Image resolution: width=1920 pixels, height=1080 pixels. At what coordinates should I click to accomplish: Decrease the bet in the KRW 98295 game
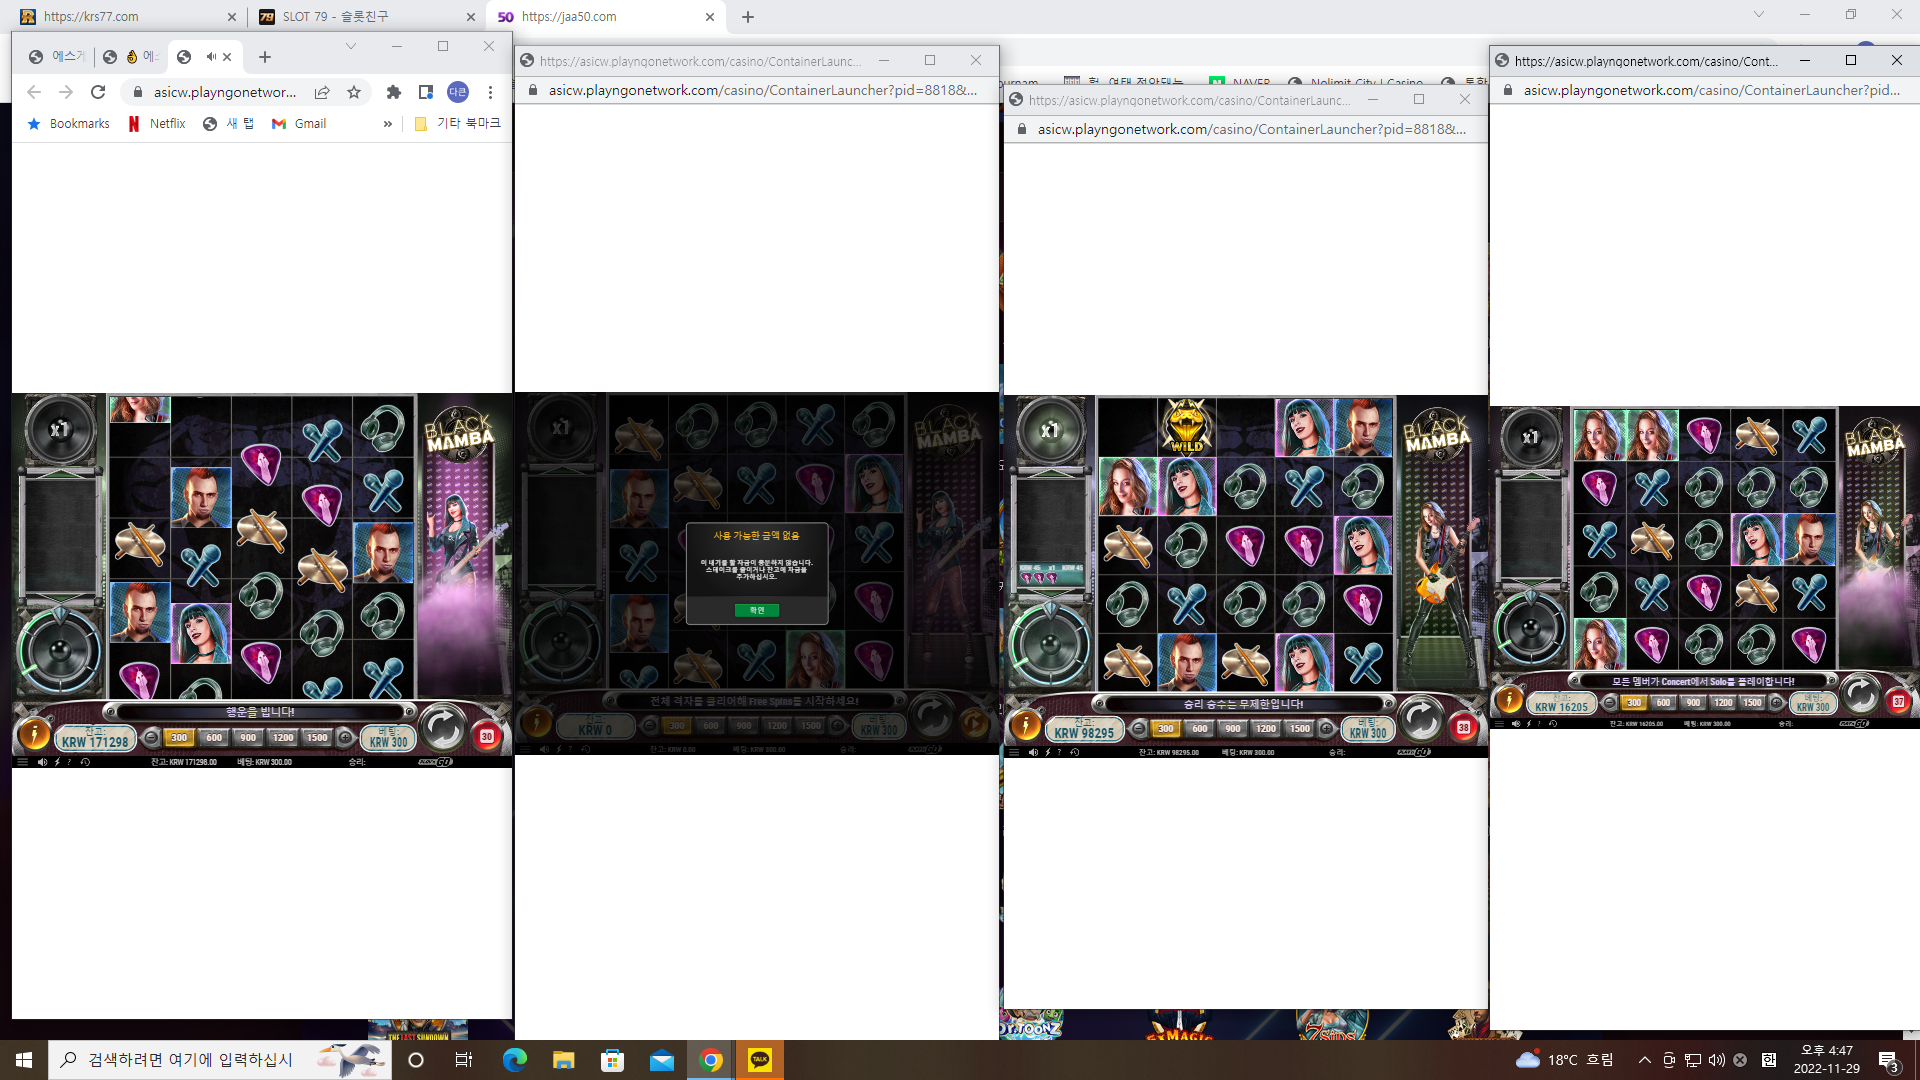pyautogui.click(x=1139, y=729)
